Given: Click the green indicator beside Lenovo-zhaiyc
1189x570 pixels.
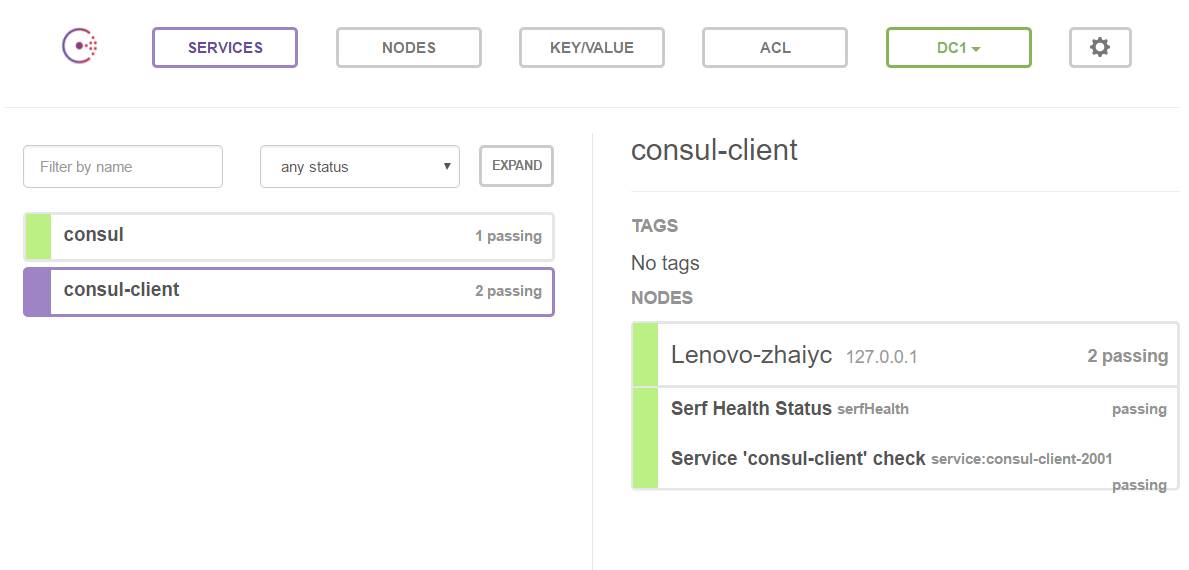Looking at the screenshot, I should pyautogui.click(x=645, y=355).
